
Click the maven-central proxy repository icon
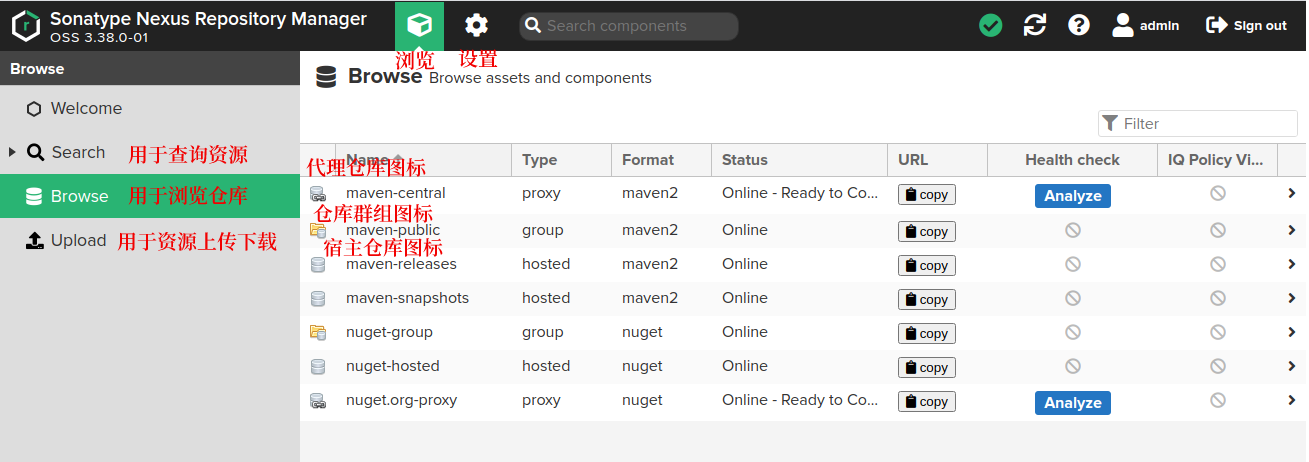(x=318, y=194)
